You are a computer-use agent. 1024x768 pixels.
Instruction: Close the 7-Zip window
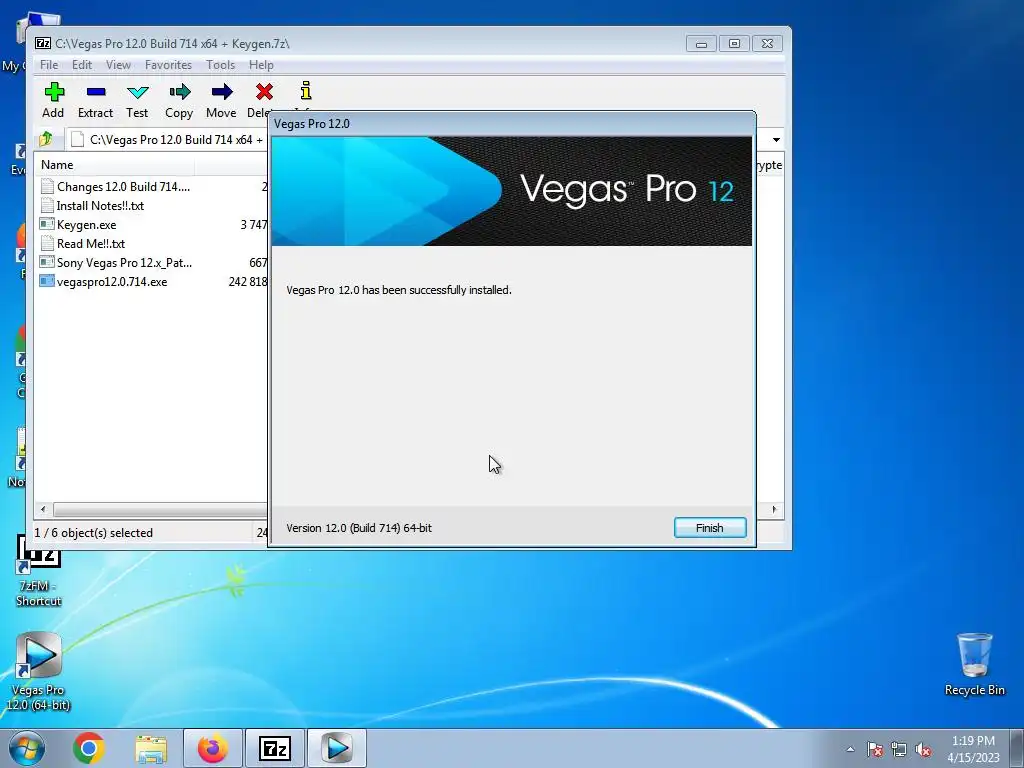[767, 44]
